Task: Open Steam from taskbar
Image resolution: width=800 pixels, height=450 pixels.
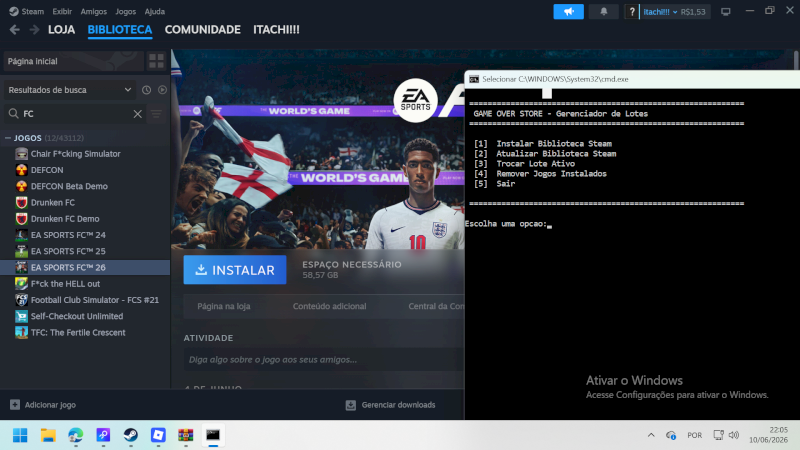Action: (131, 435)
